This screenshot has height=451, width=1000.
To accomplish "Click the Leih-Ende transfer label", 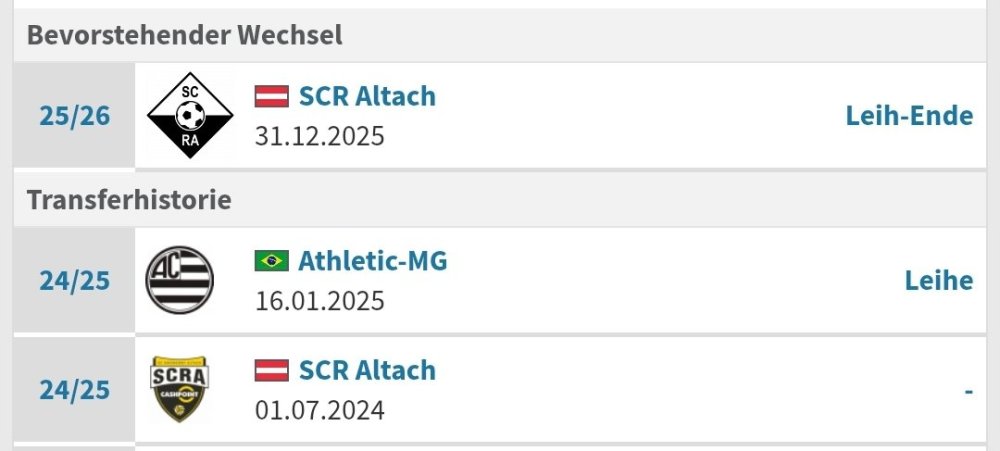I will coord(909,116).
